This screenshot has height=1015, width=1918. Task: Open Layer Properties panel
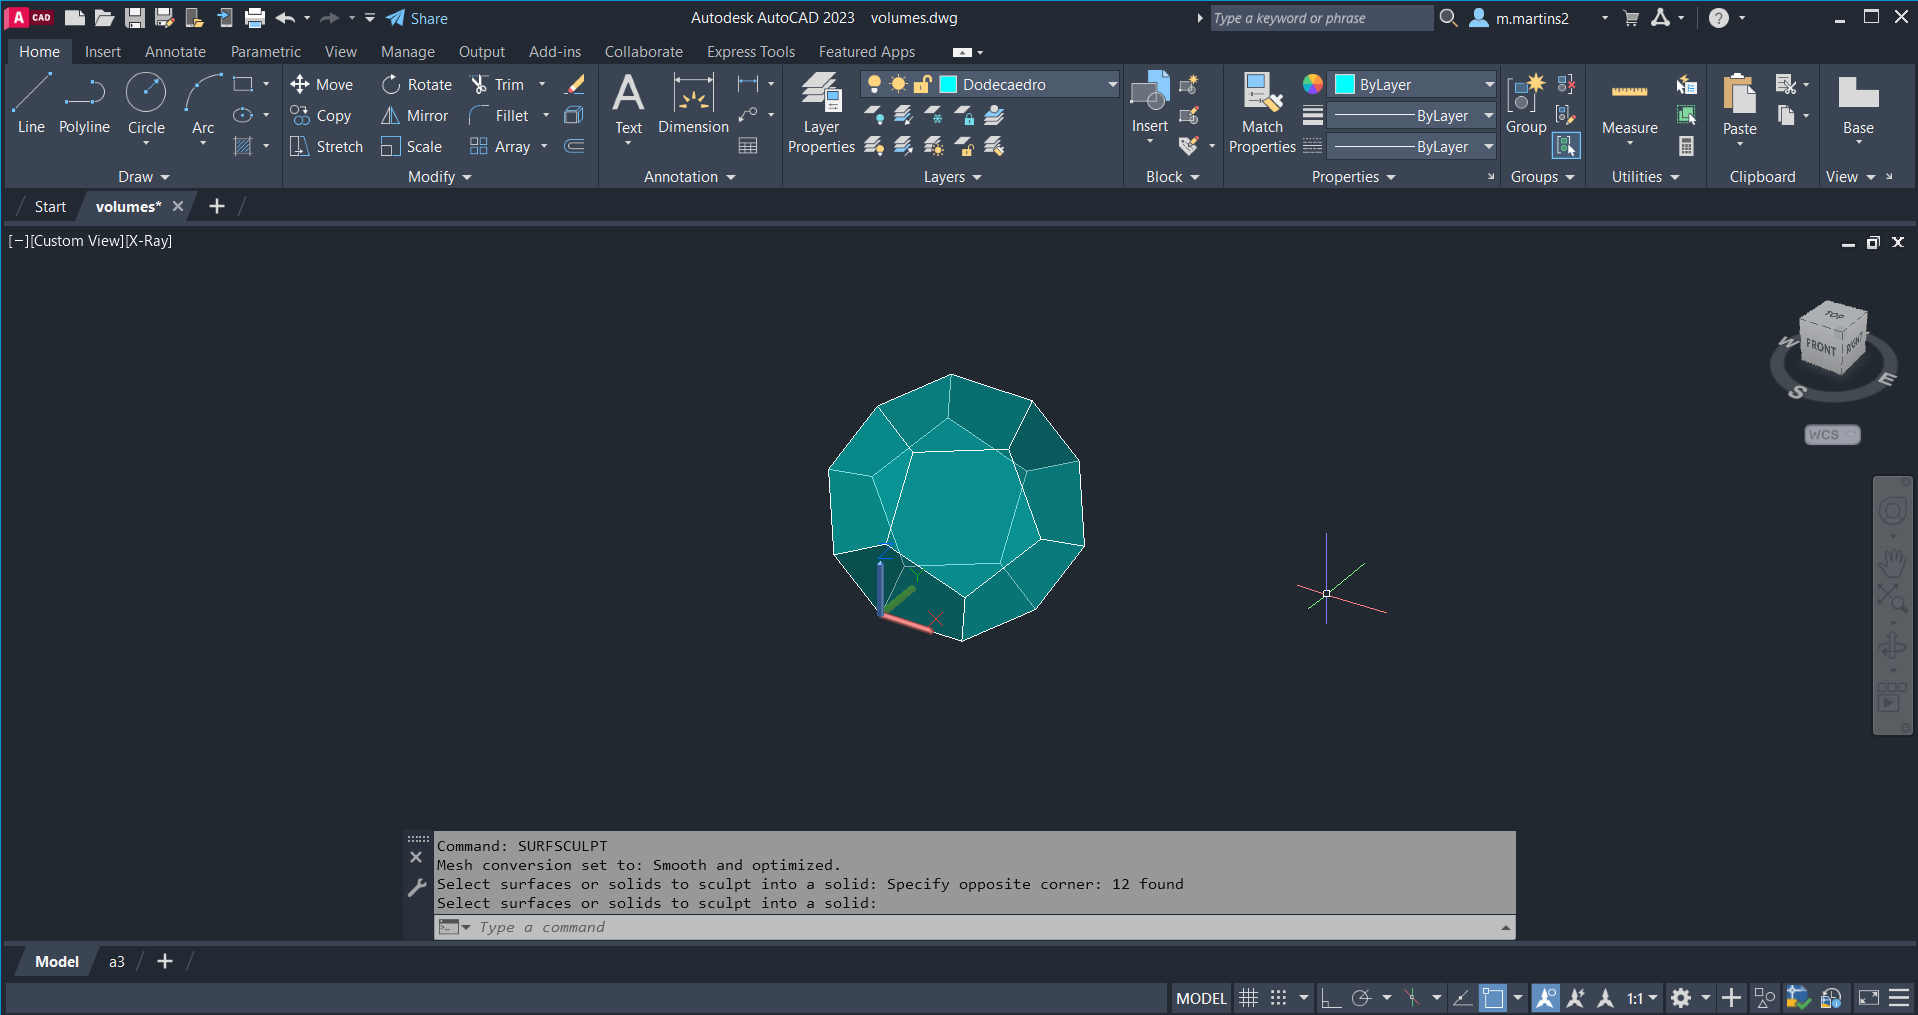821,112
